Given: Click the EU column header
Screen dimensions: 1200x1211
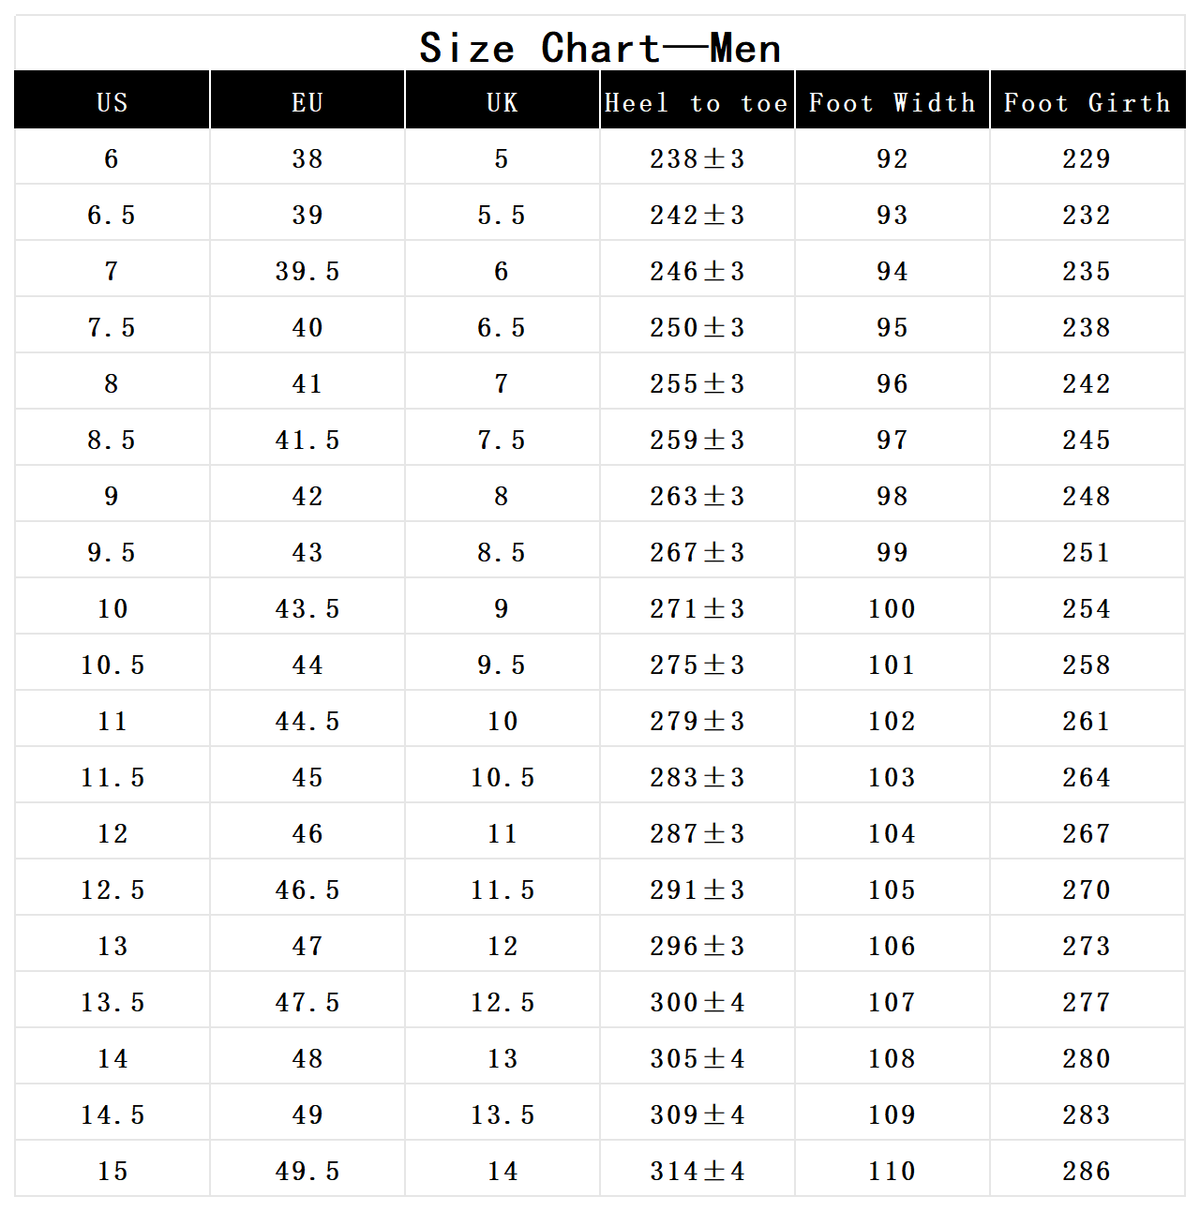Looking at the screenshot, I should 307,100.
